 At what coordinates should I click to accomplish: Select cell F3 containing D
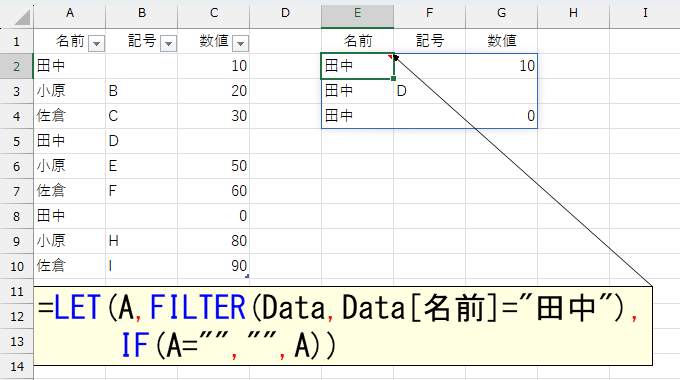click(x=429, y=91)
